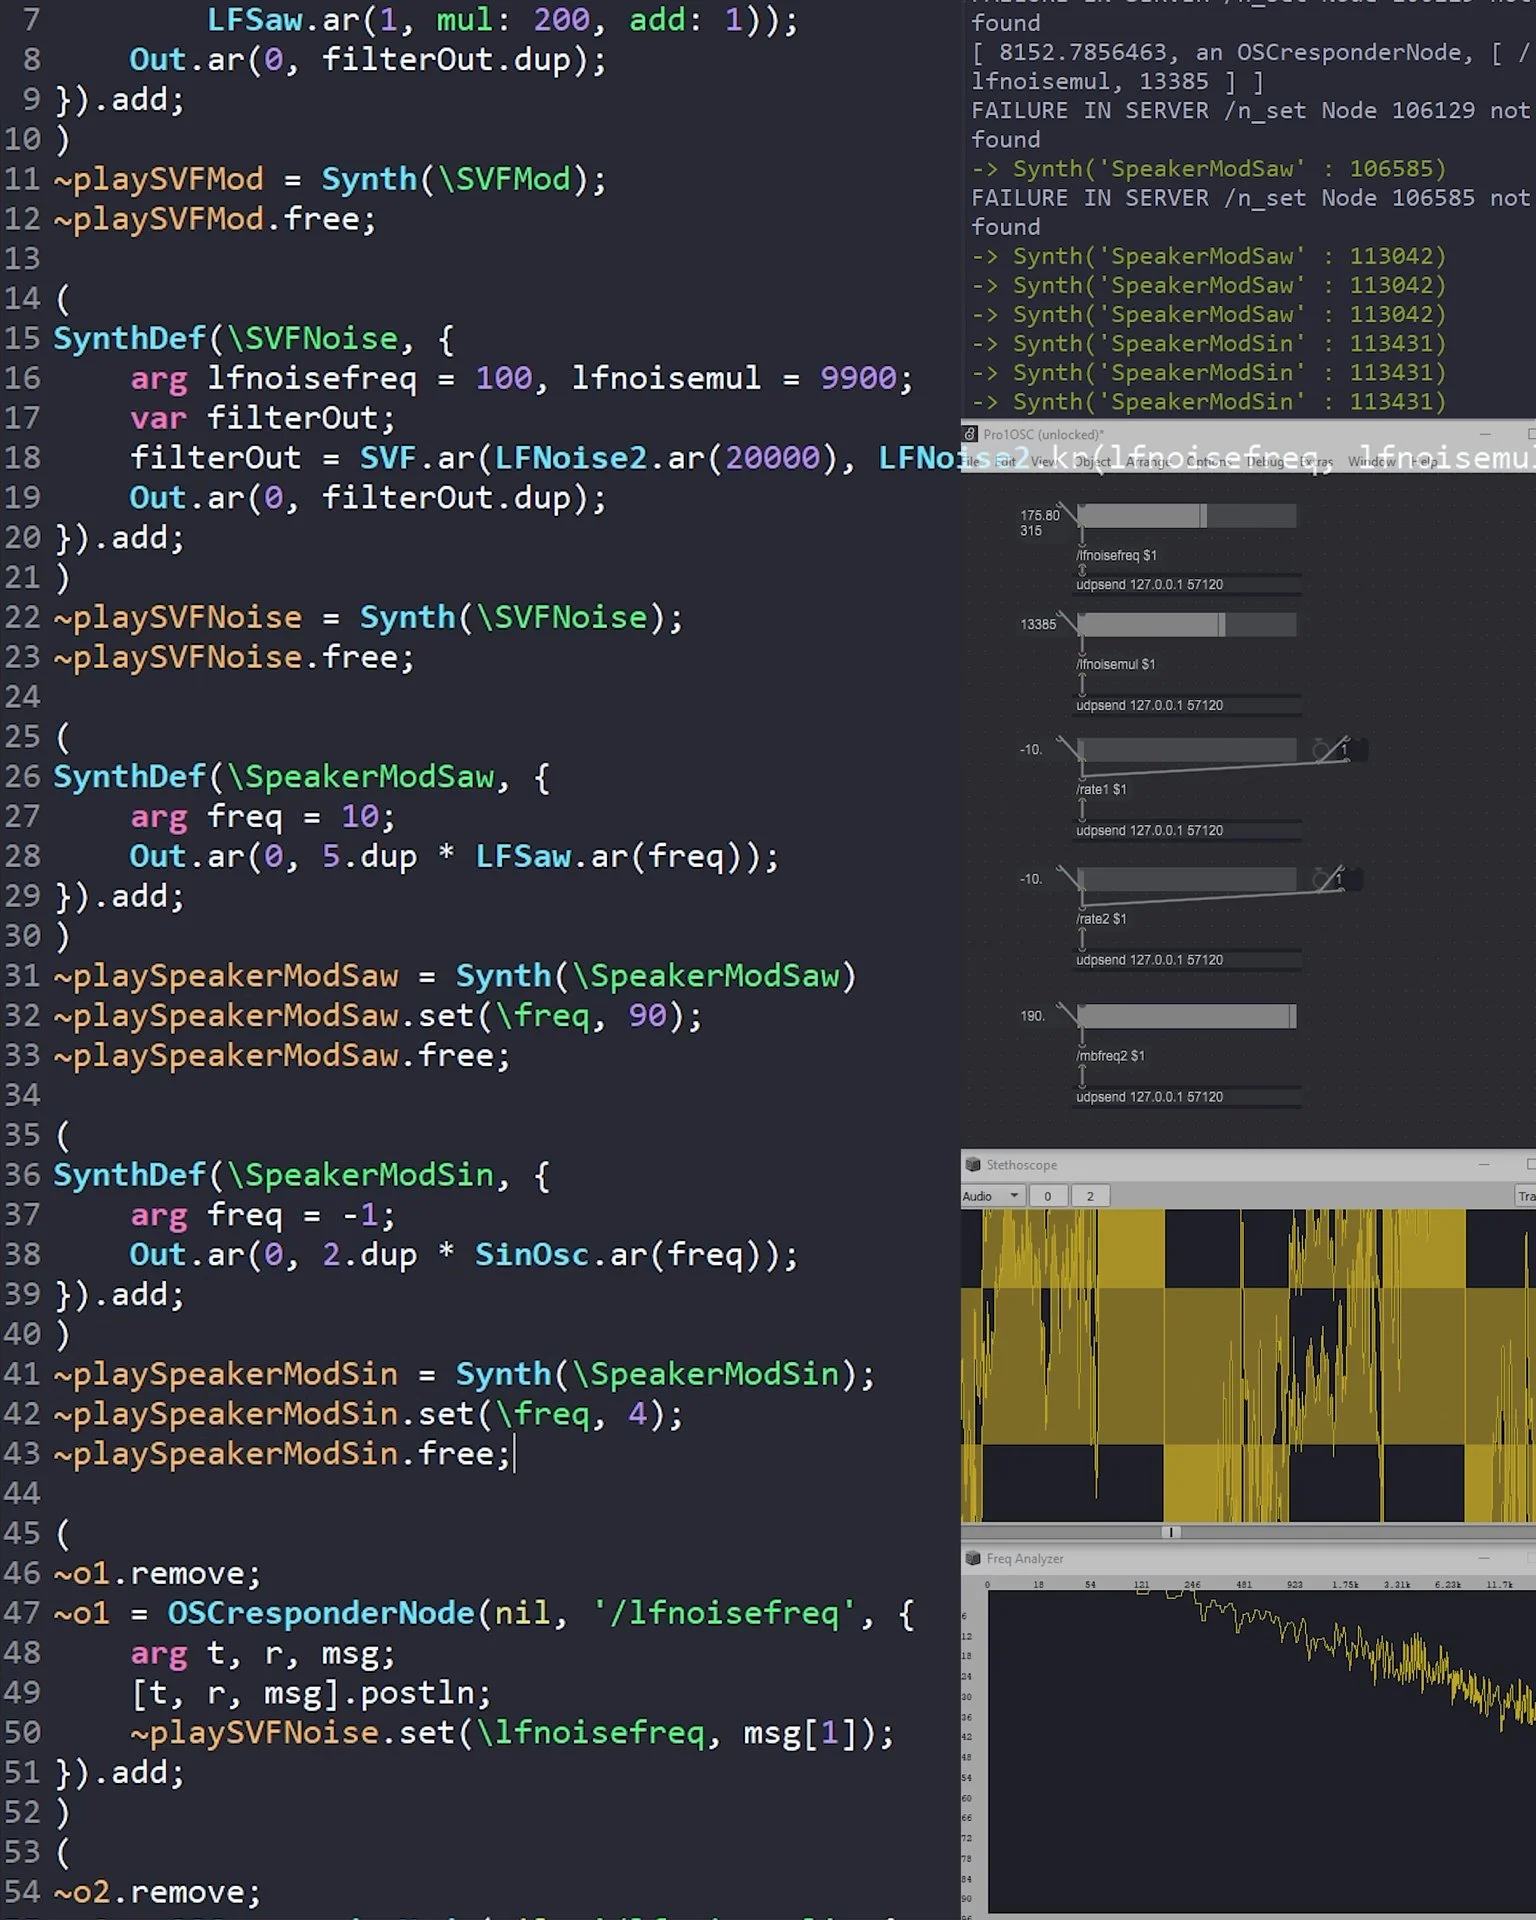Select the /rate1 $1 message box
This screenshot has height=1920, width=1536.
tap(1101, 790)
